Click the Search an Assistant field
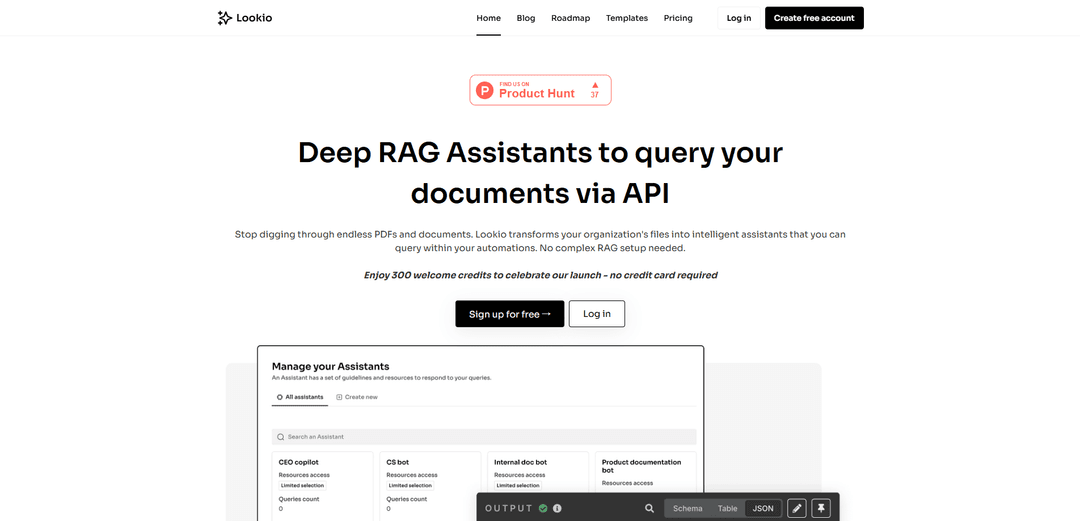 click(x=484, y=437)
